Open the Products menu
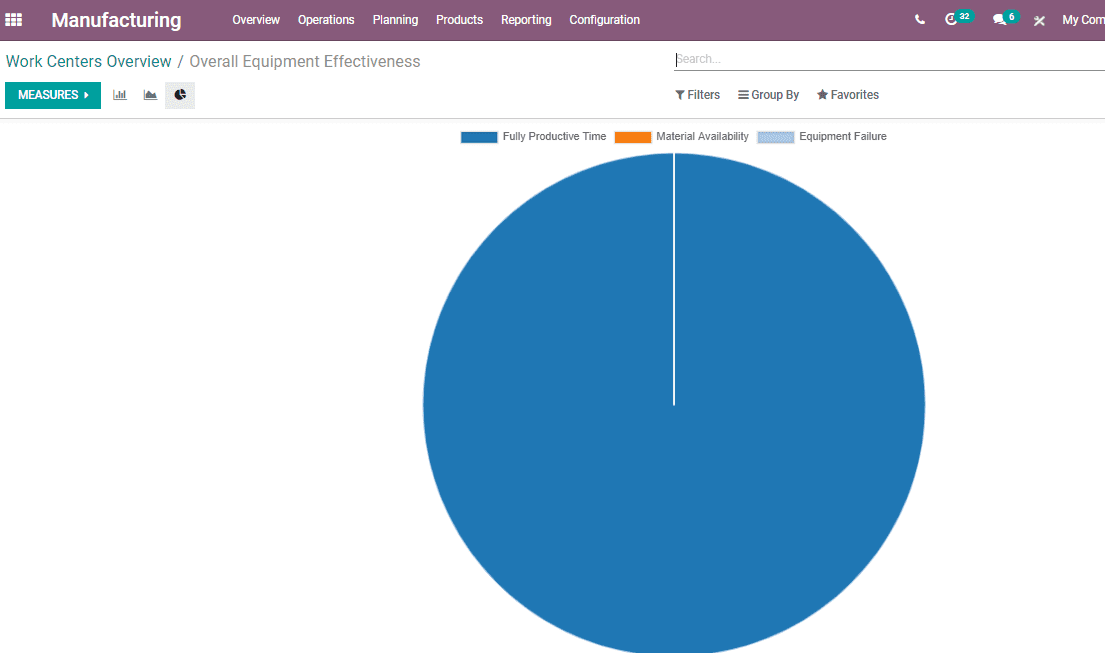Image resolution: width=1105 pixels, height=653 pixels. (459, 20)
